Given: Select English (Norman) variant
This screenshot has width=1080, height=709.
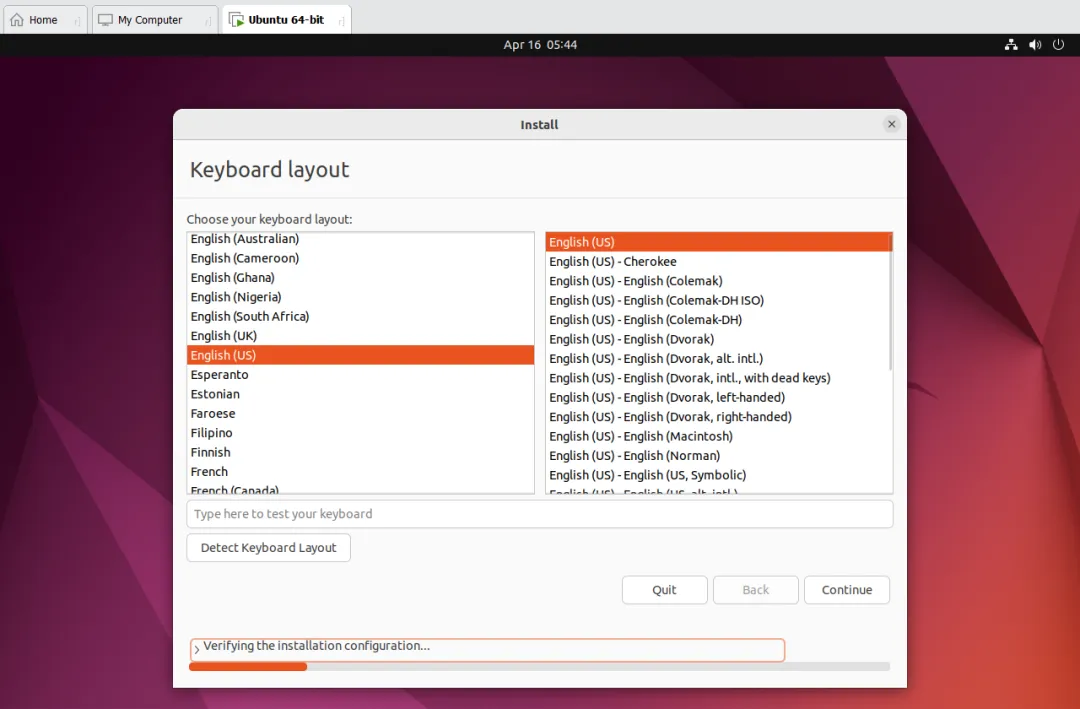Looking at the screenshot, I should click(717, 455).
